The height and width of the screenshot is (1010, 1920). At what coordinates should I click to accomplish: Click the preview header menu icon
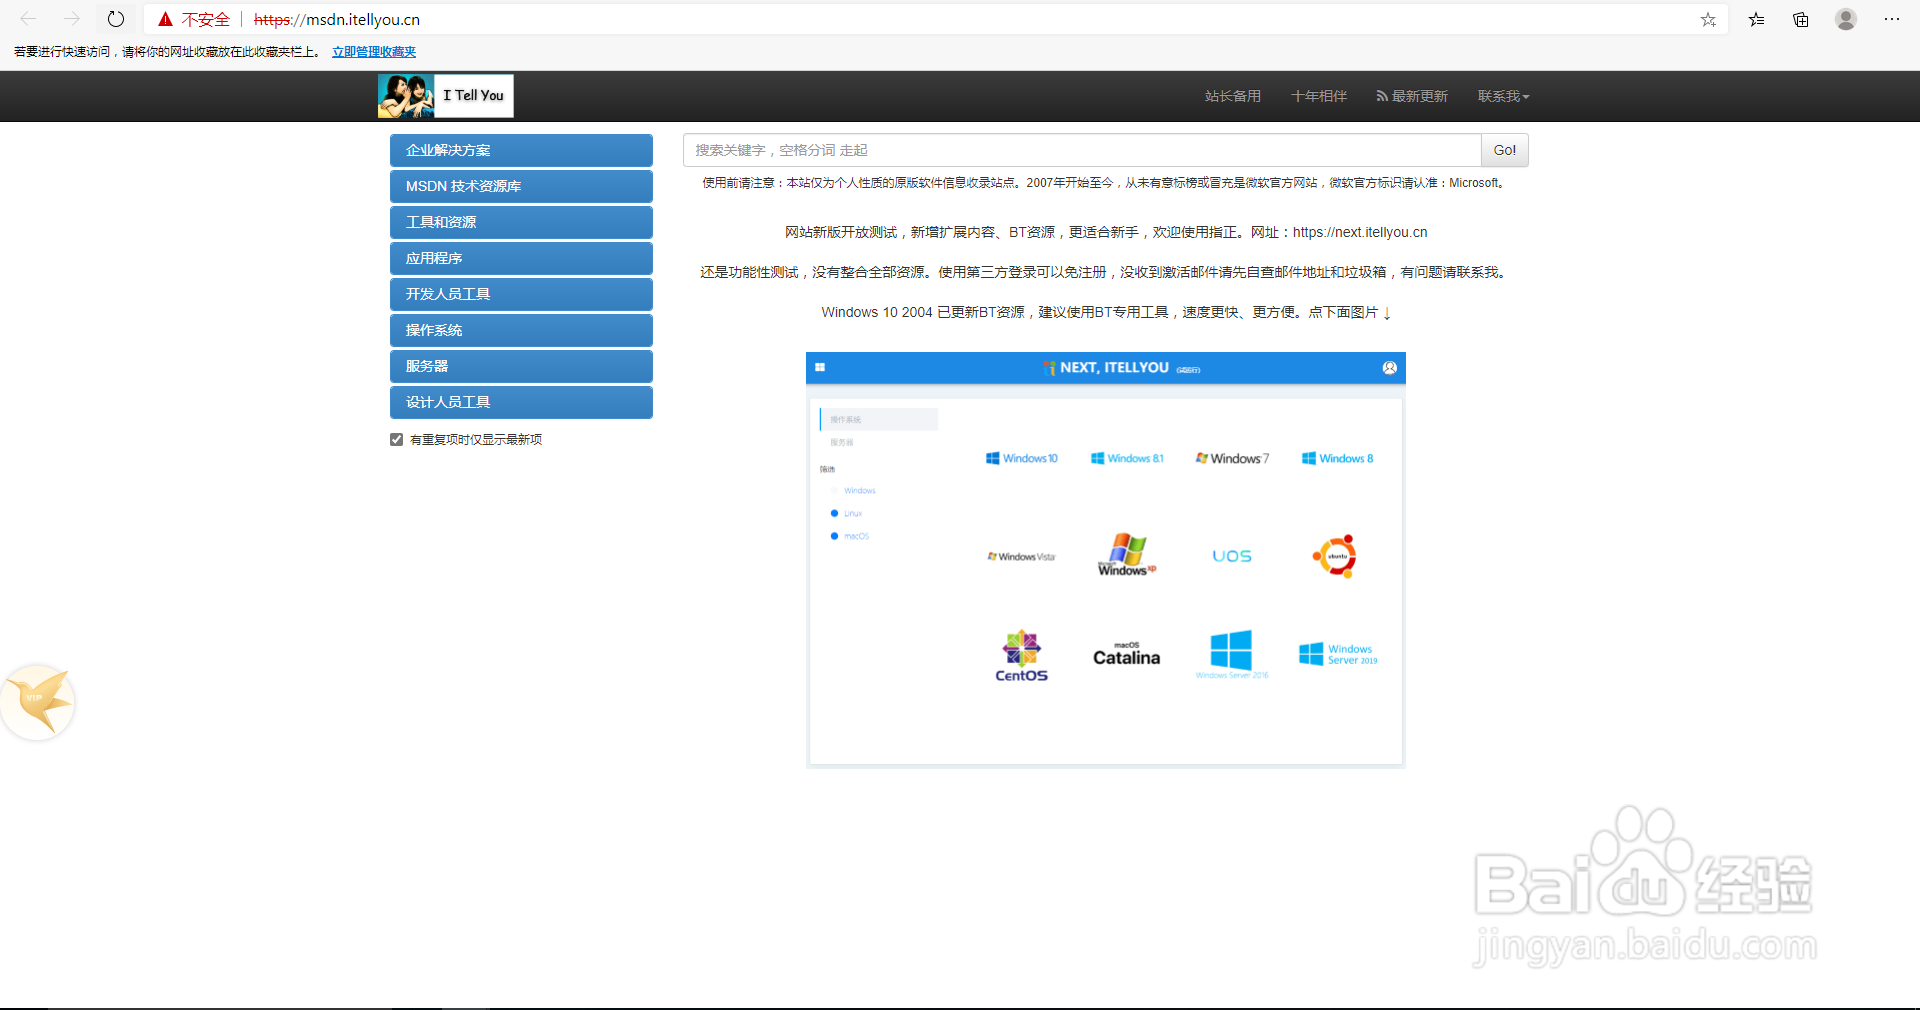(x=820, y=368)
